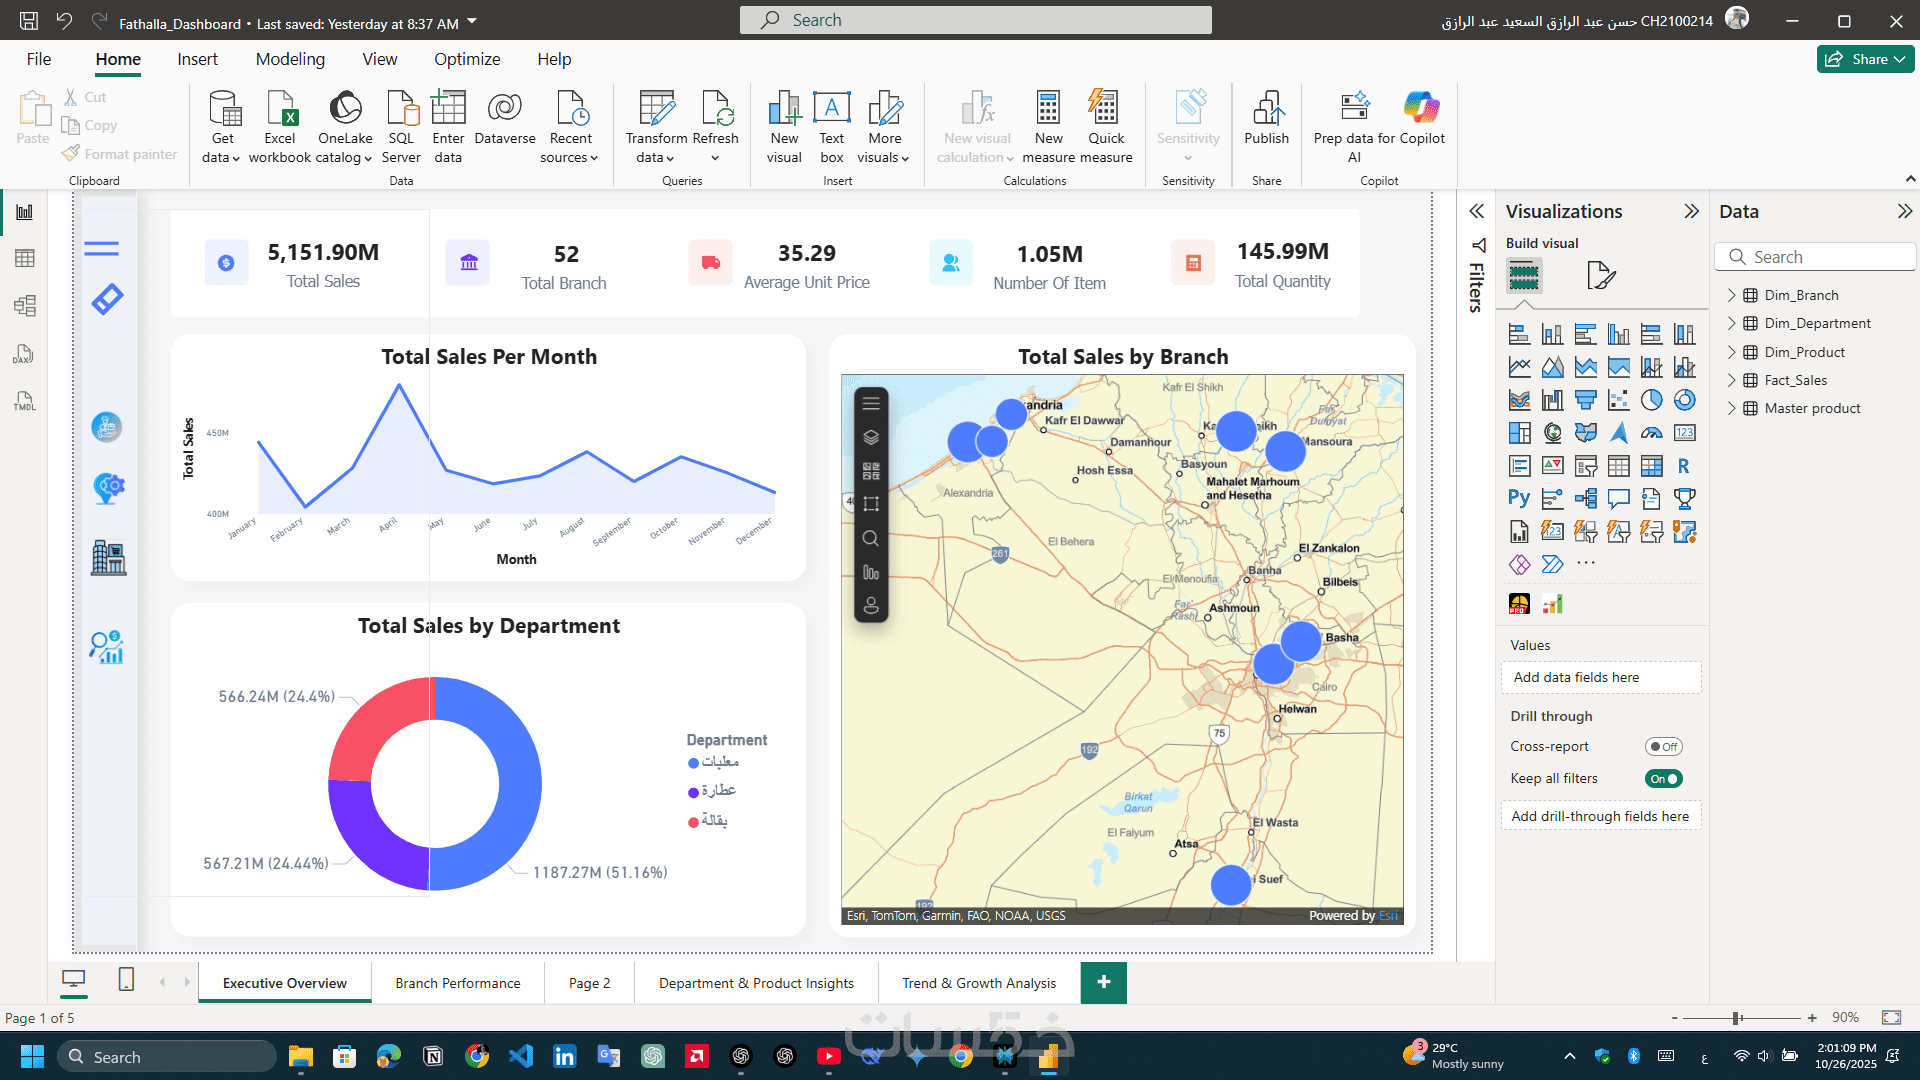
Task: Open the Table view sidebar icon
Action: click(x=25, y=259)
